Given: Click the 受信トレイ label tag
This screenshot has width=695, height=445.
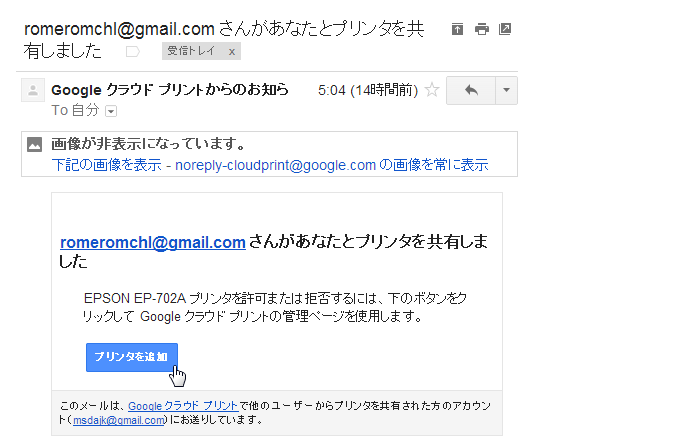Looking at the screenshot, I should point(191,51).
